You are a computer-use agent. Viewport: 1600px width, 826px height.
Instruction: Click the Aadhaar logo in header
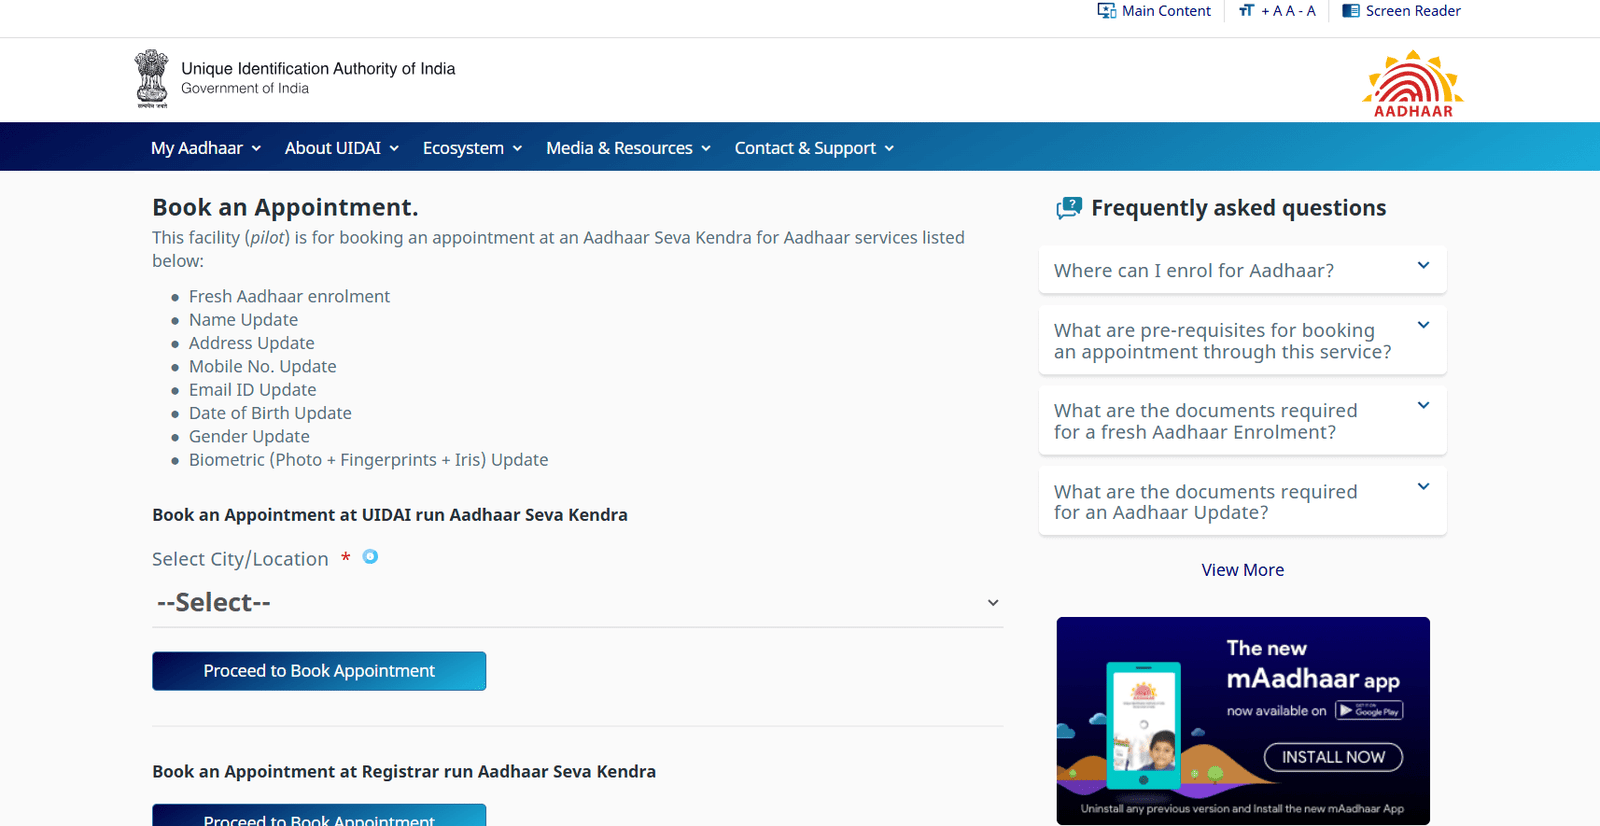pyautogui.click(x=1412, y=84)
